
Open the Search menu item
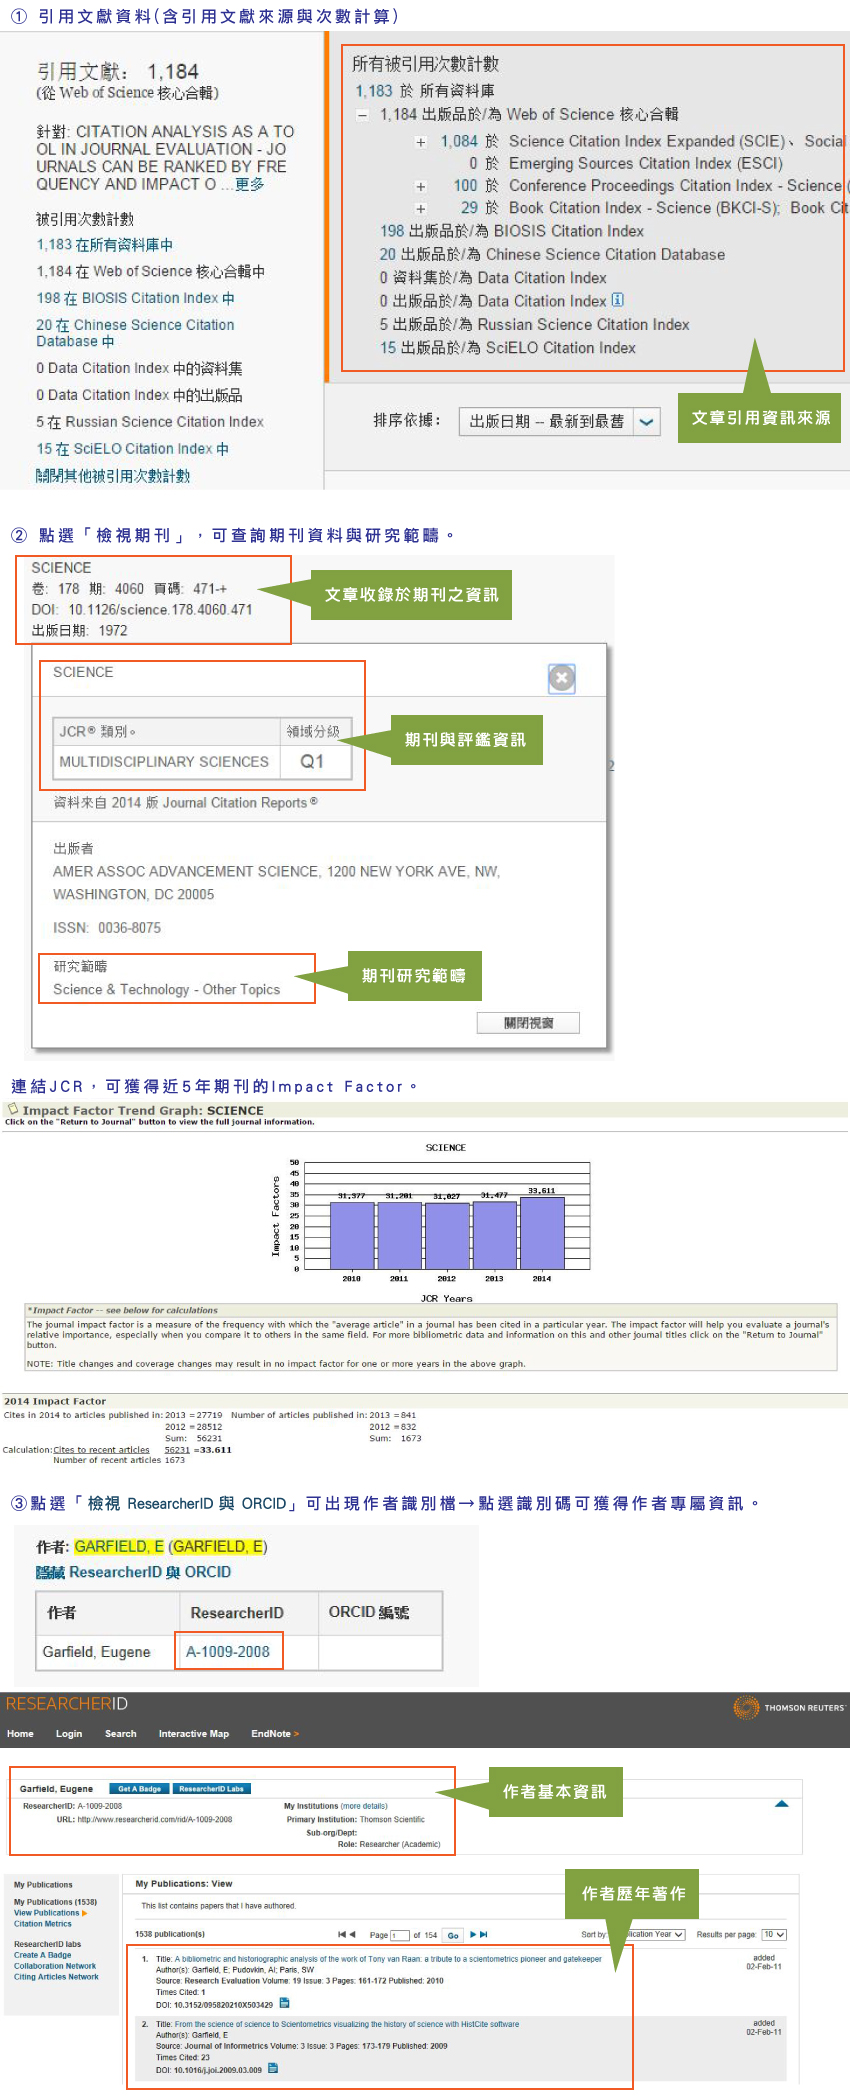click(120, 1734)
